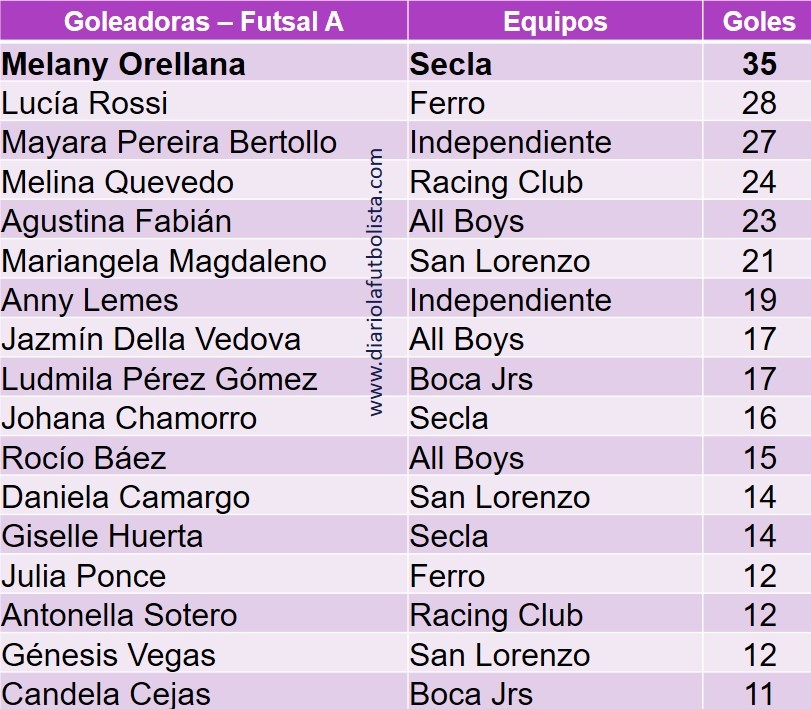Click the "Goleadoras – Futsal A" column header

coord(203,22)
